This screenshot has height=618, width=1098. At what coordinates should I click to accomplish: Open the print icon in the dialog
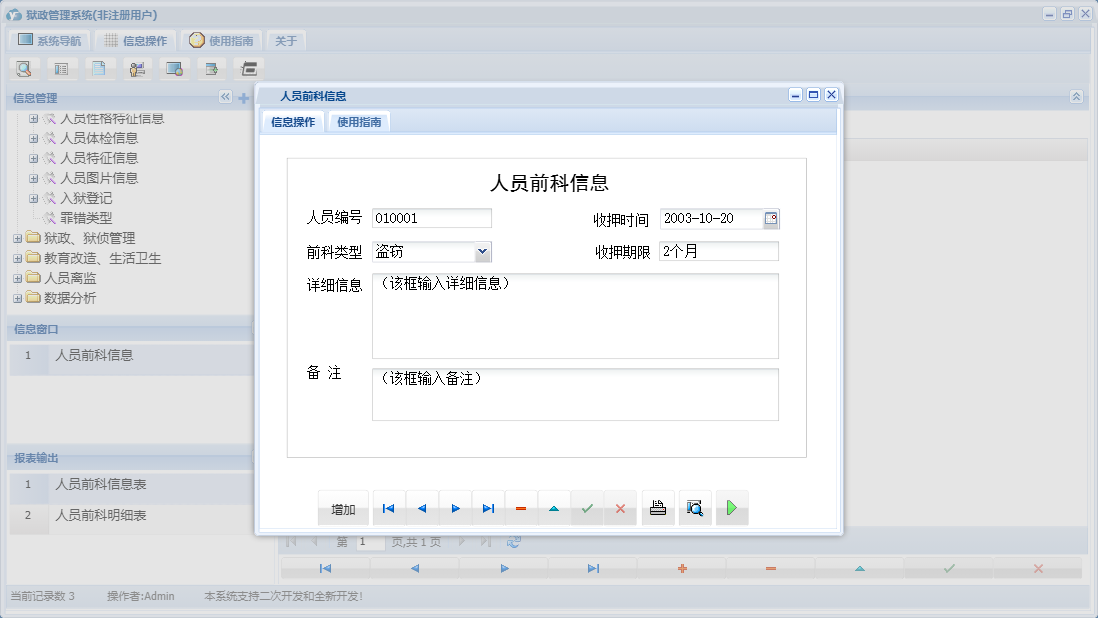(x=657, y=508)
